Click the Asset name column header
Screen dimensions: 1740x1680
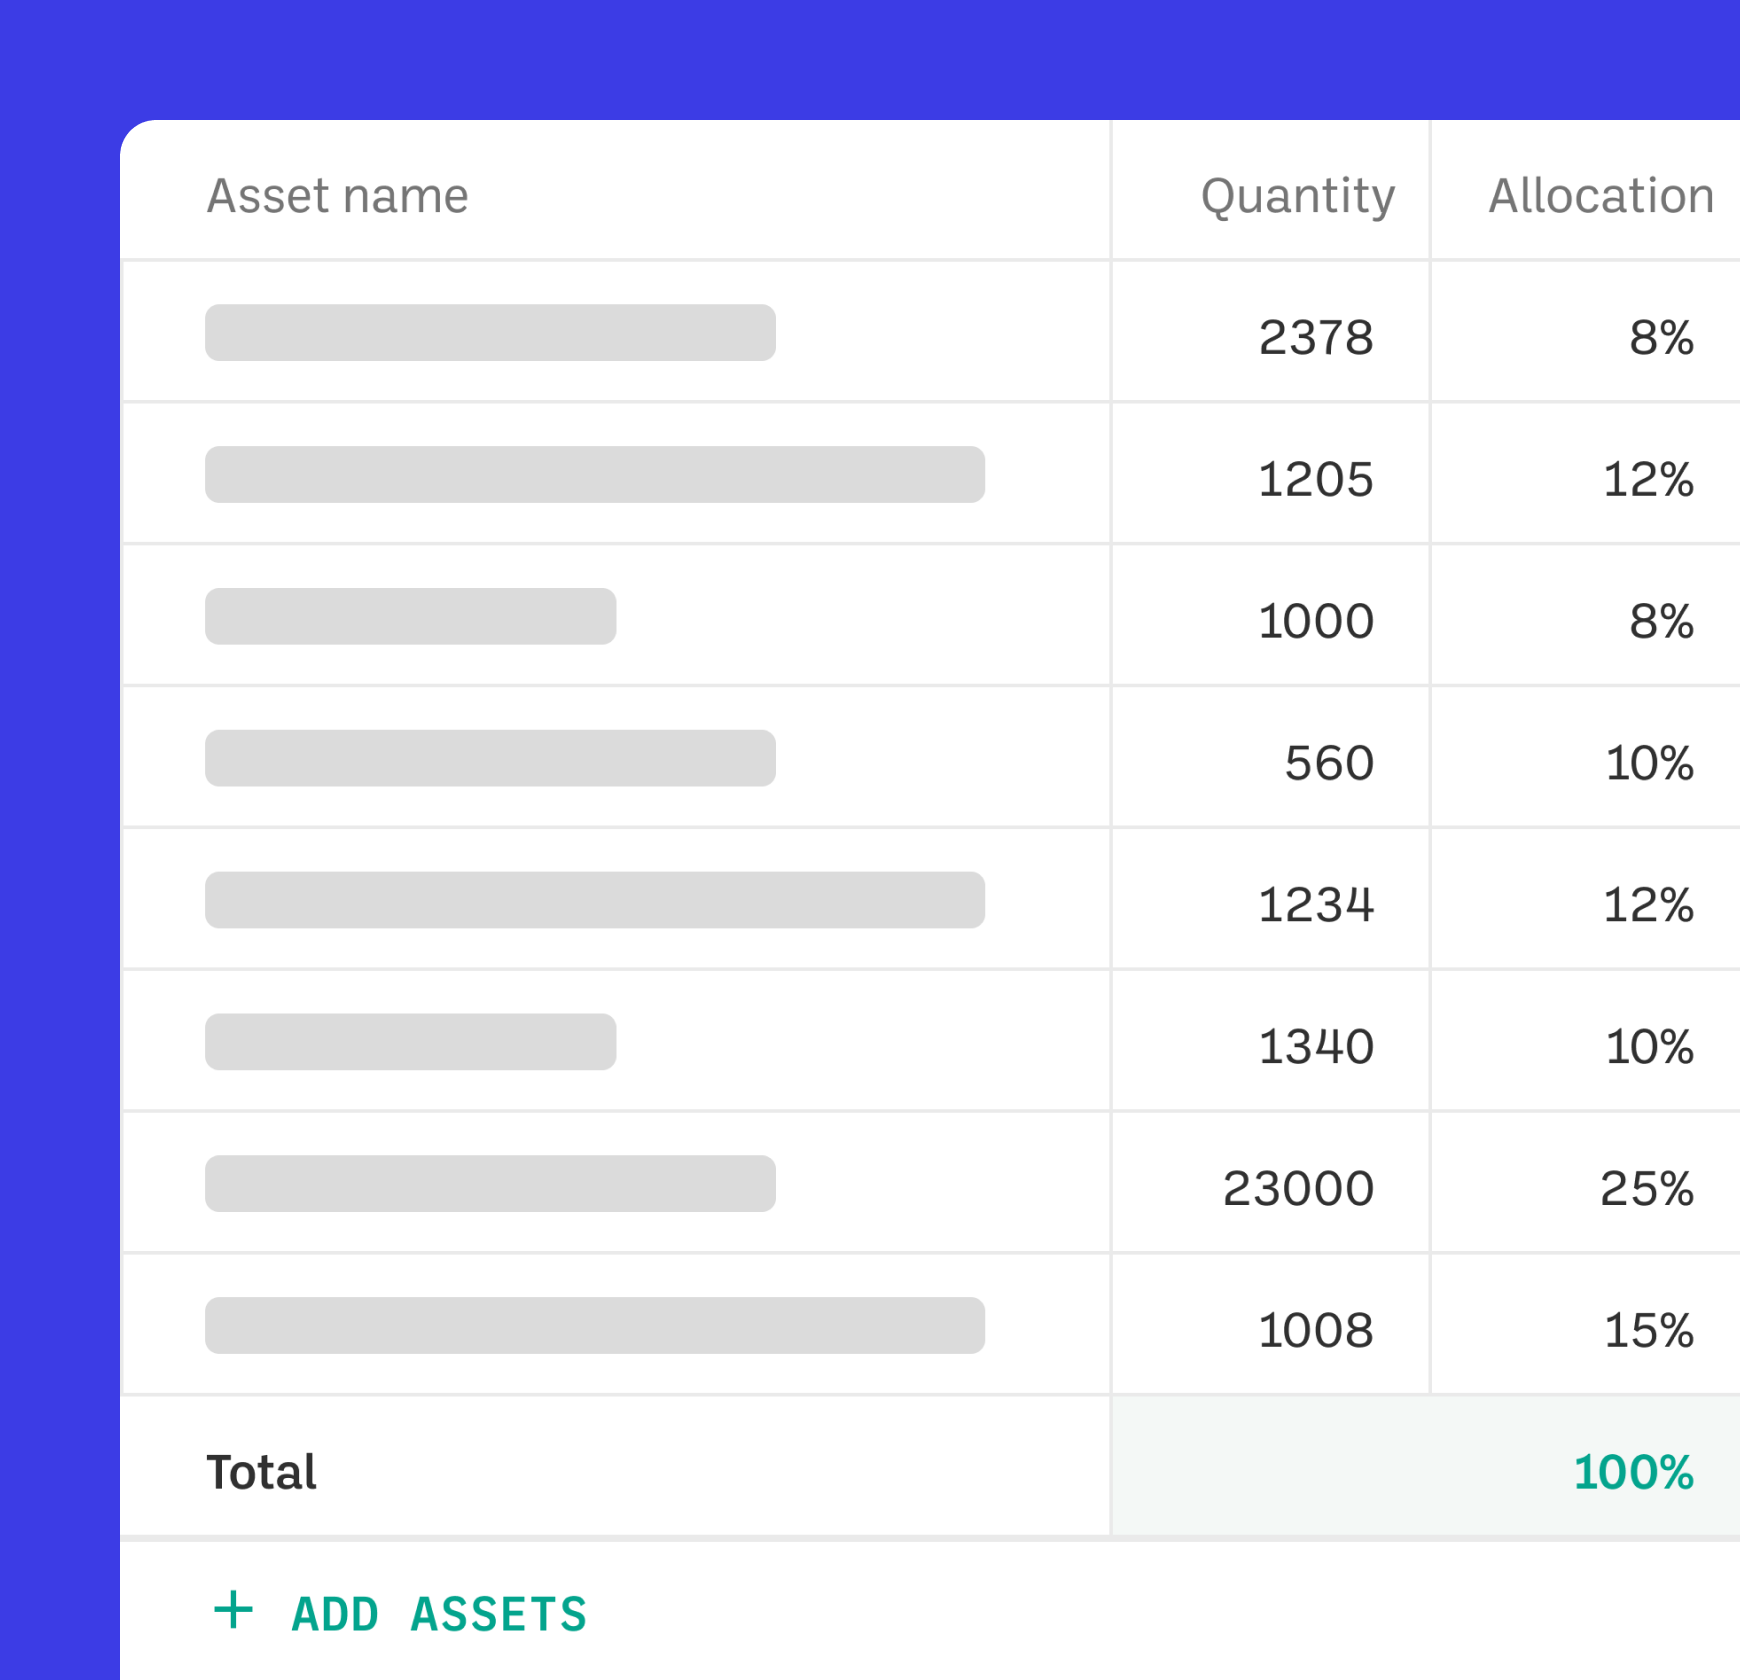point(337,195)
